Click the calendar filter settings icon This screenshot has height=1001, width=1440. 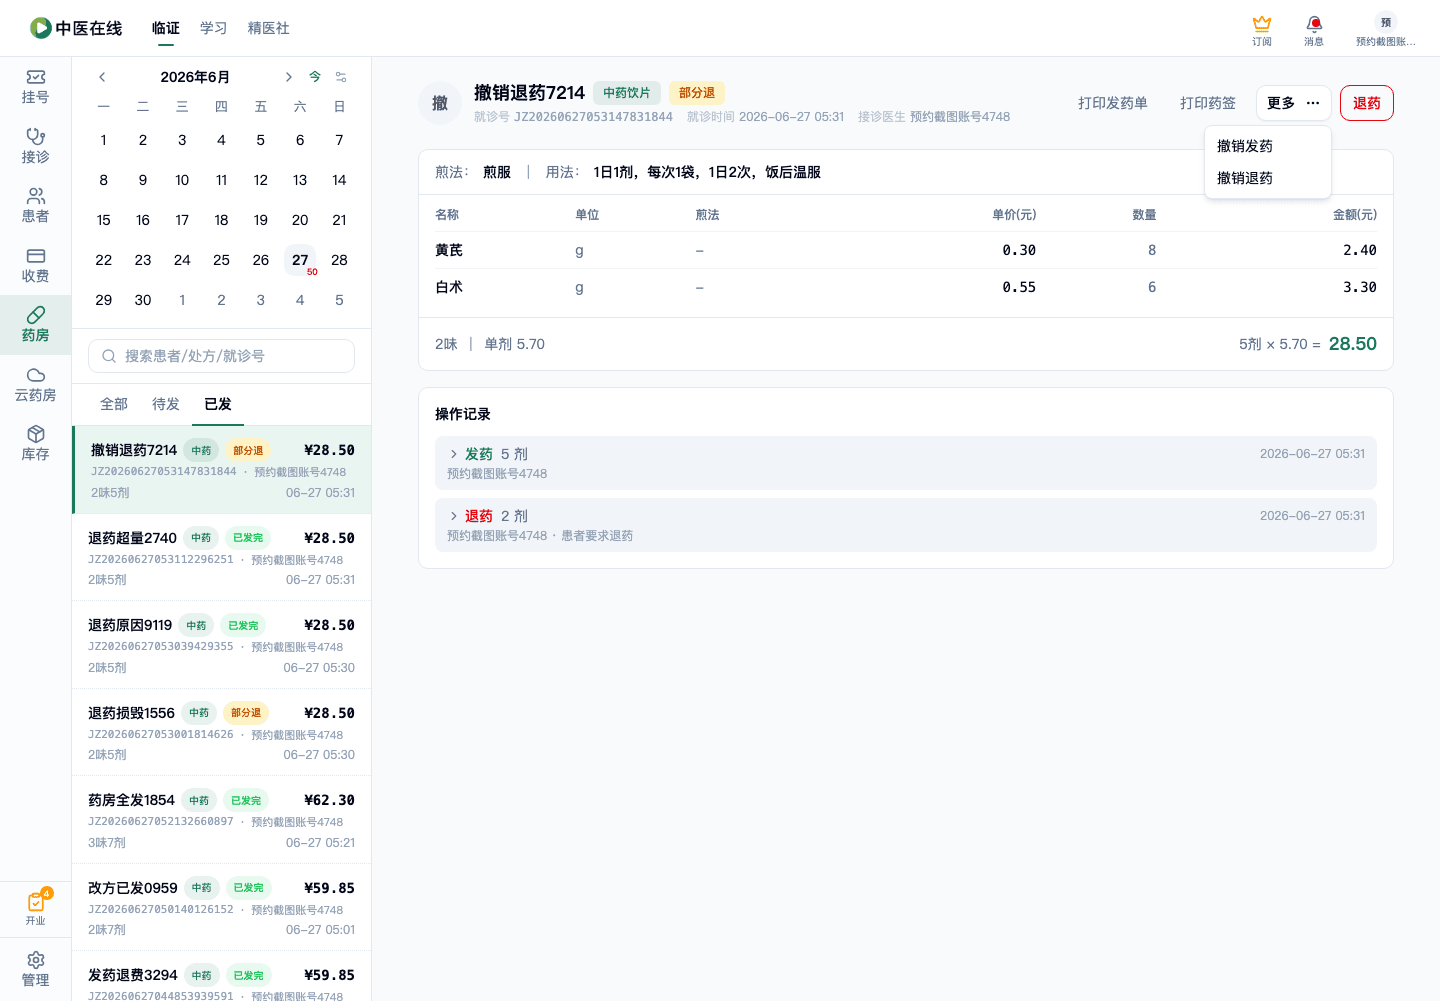341,77
